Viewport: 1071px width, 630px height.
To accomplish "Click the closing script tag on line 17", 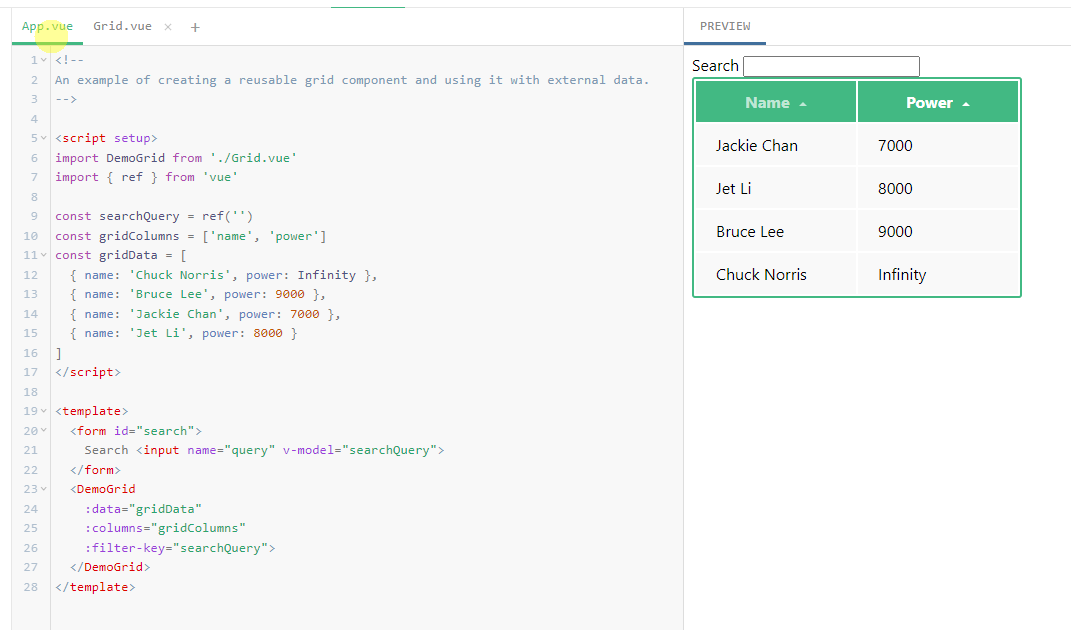I will (x=87, y=372).
